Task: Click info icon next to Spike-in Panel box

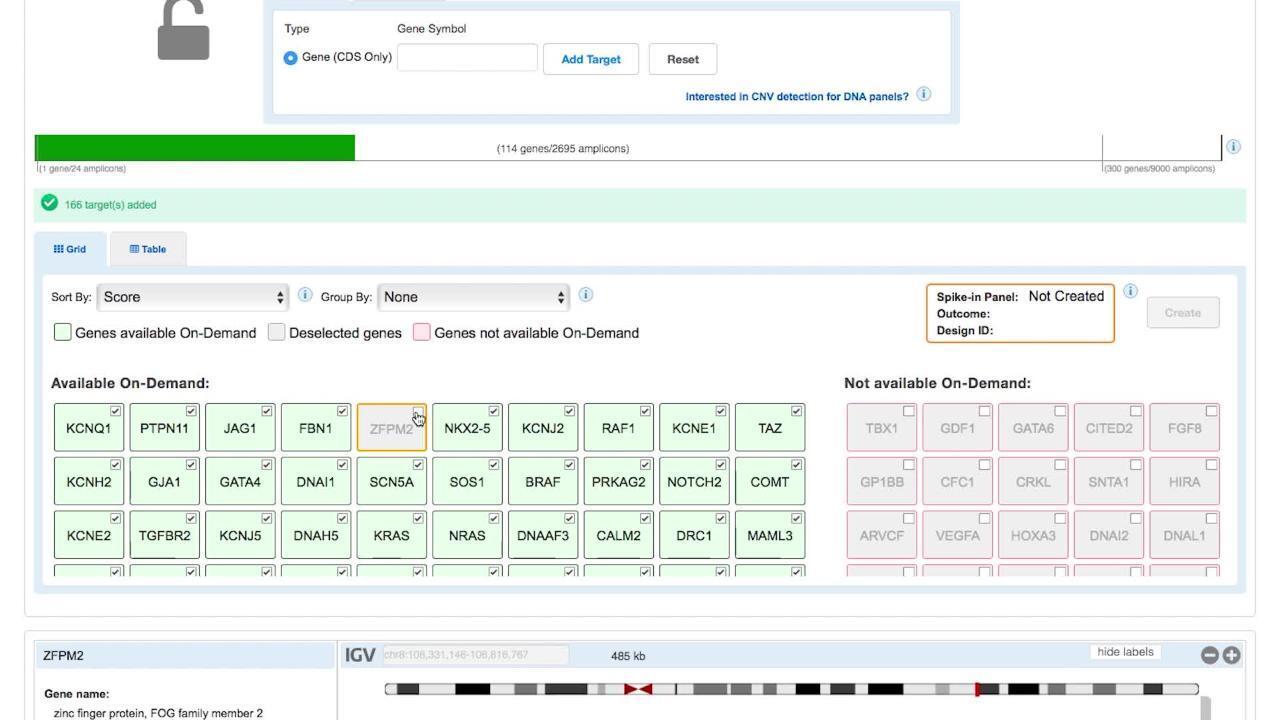Action: [1130, 291]
